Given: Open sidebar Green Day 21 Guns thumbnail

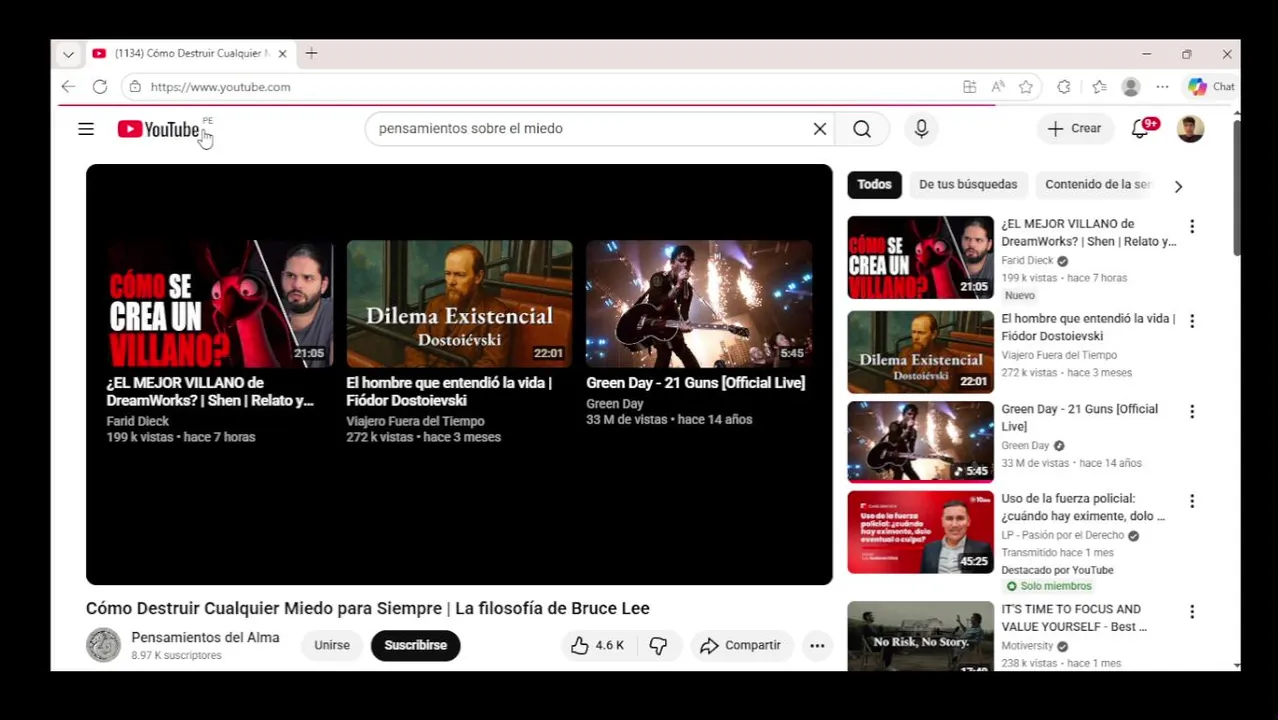Looking at the screenshot, I should (x=920, y=442).
